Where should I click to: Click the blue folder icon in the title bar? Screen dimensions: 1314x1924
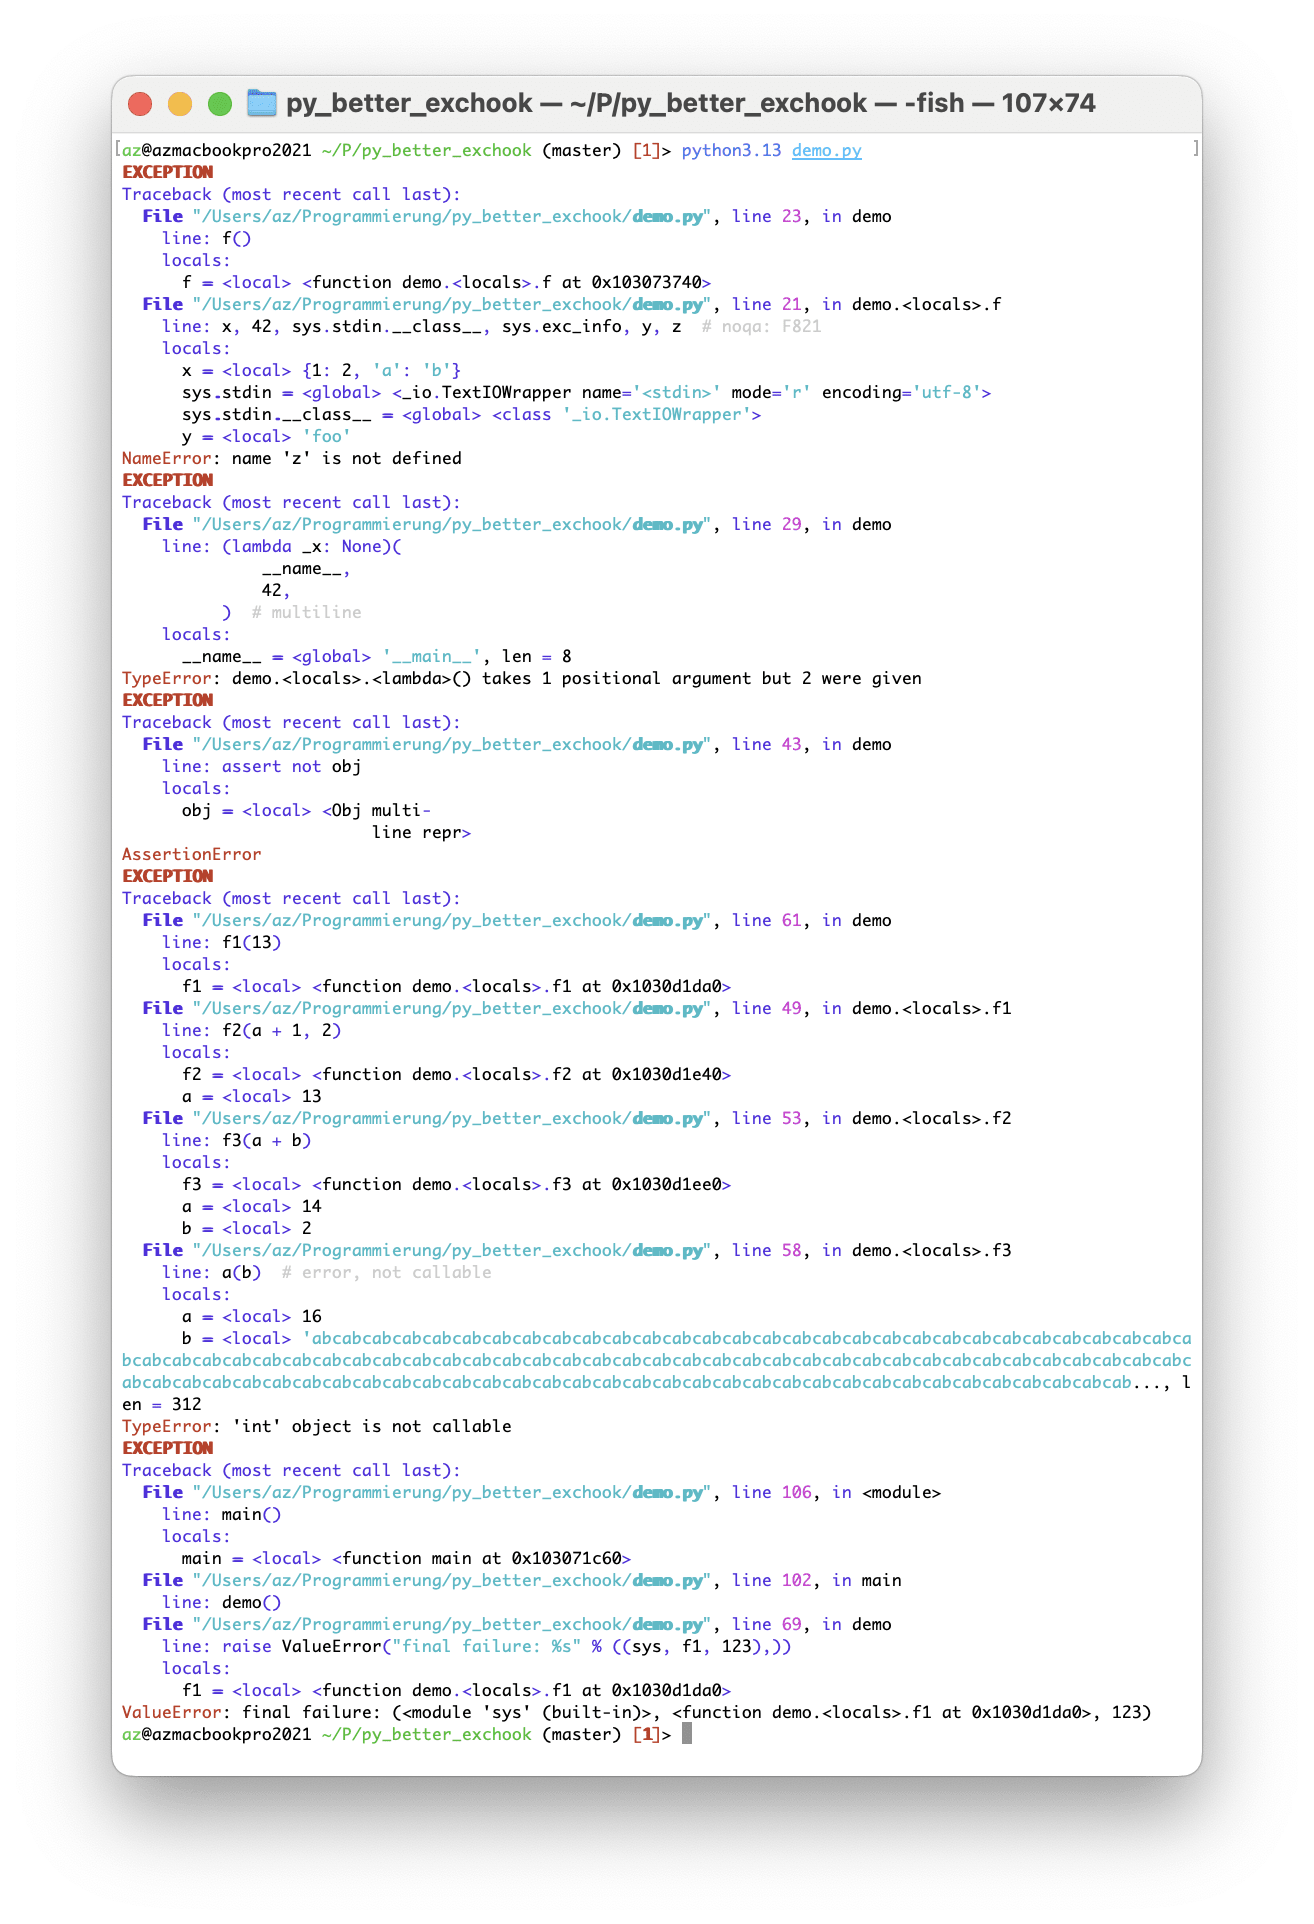[262, 103]
